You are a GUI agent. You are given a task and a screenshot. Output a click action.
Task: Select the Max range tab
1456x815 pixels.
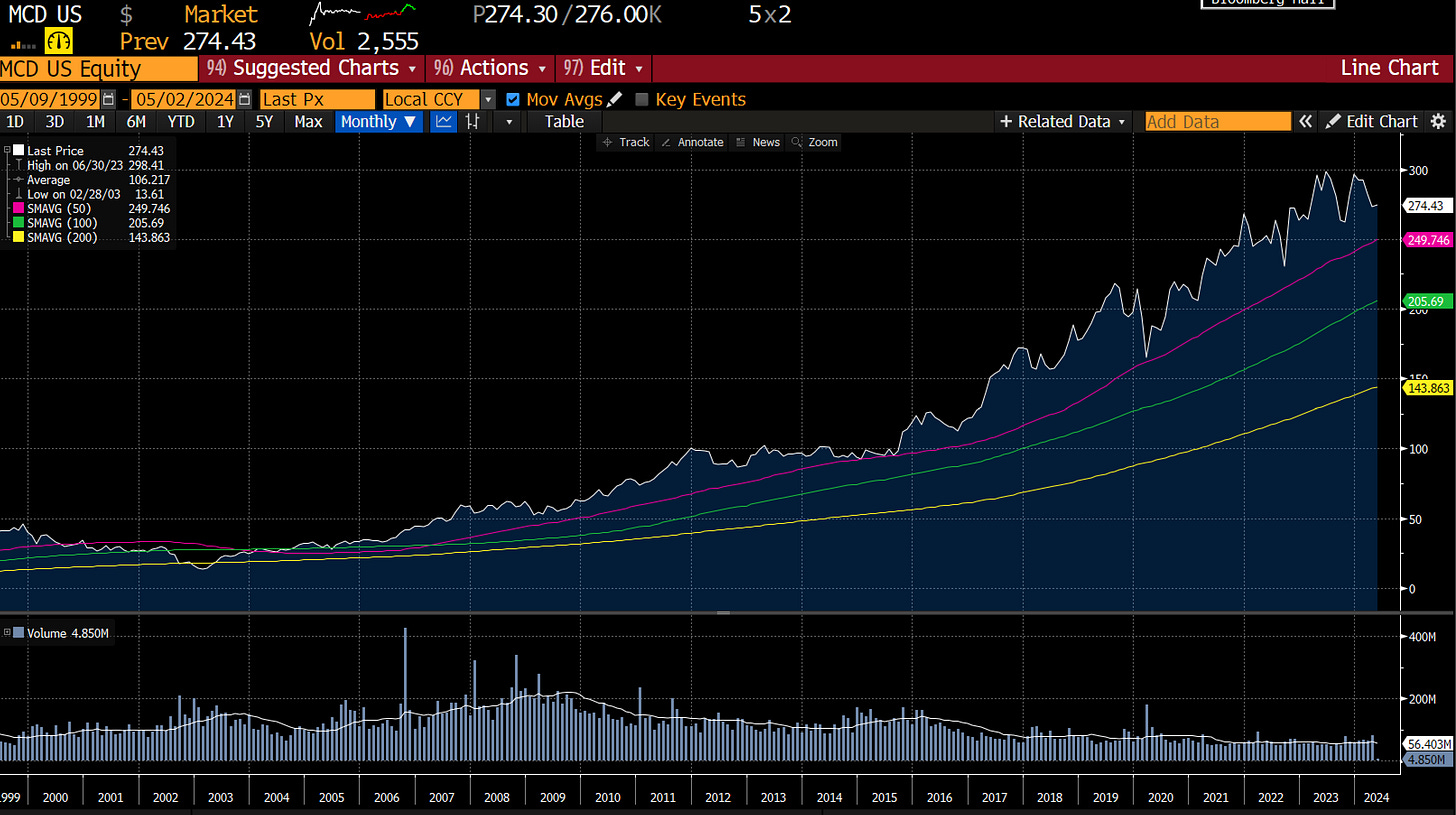(x=309, y=121)
